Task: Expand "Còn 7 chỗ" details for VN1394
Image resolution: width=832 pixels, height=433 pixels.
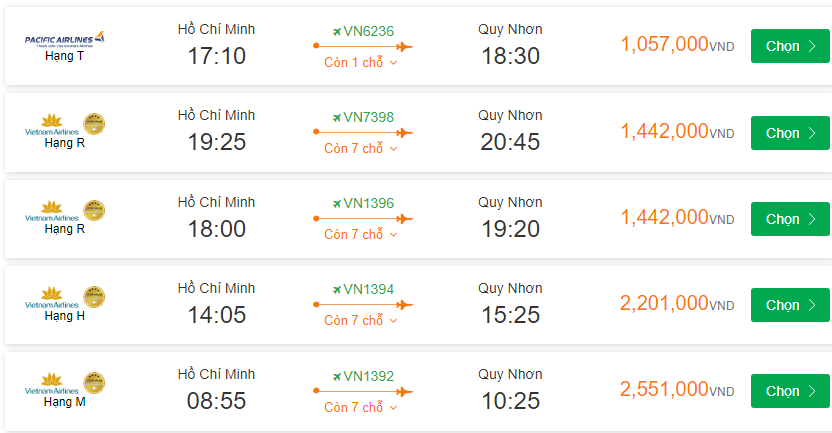Action: 361,320
